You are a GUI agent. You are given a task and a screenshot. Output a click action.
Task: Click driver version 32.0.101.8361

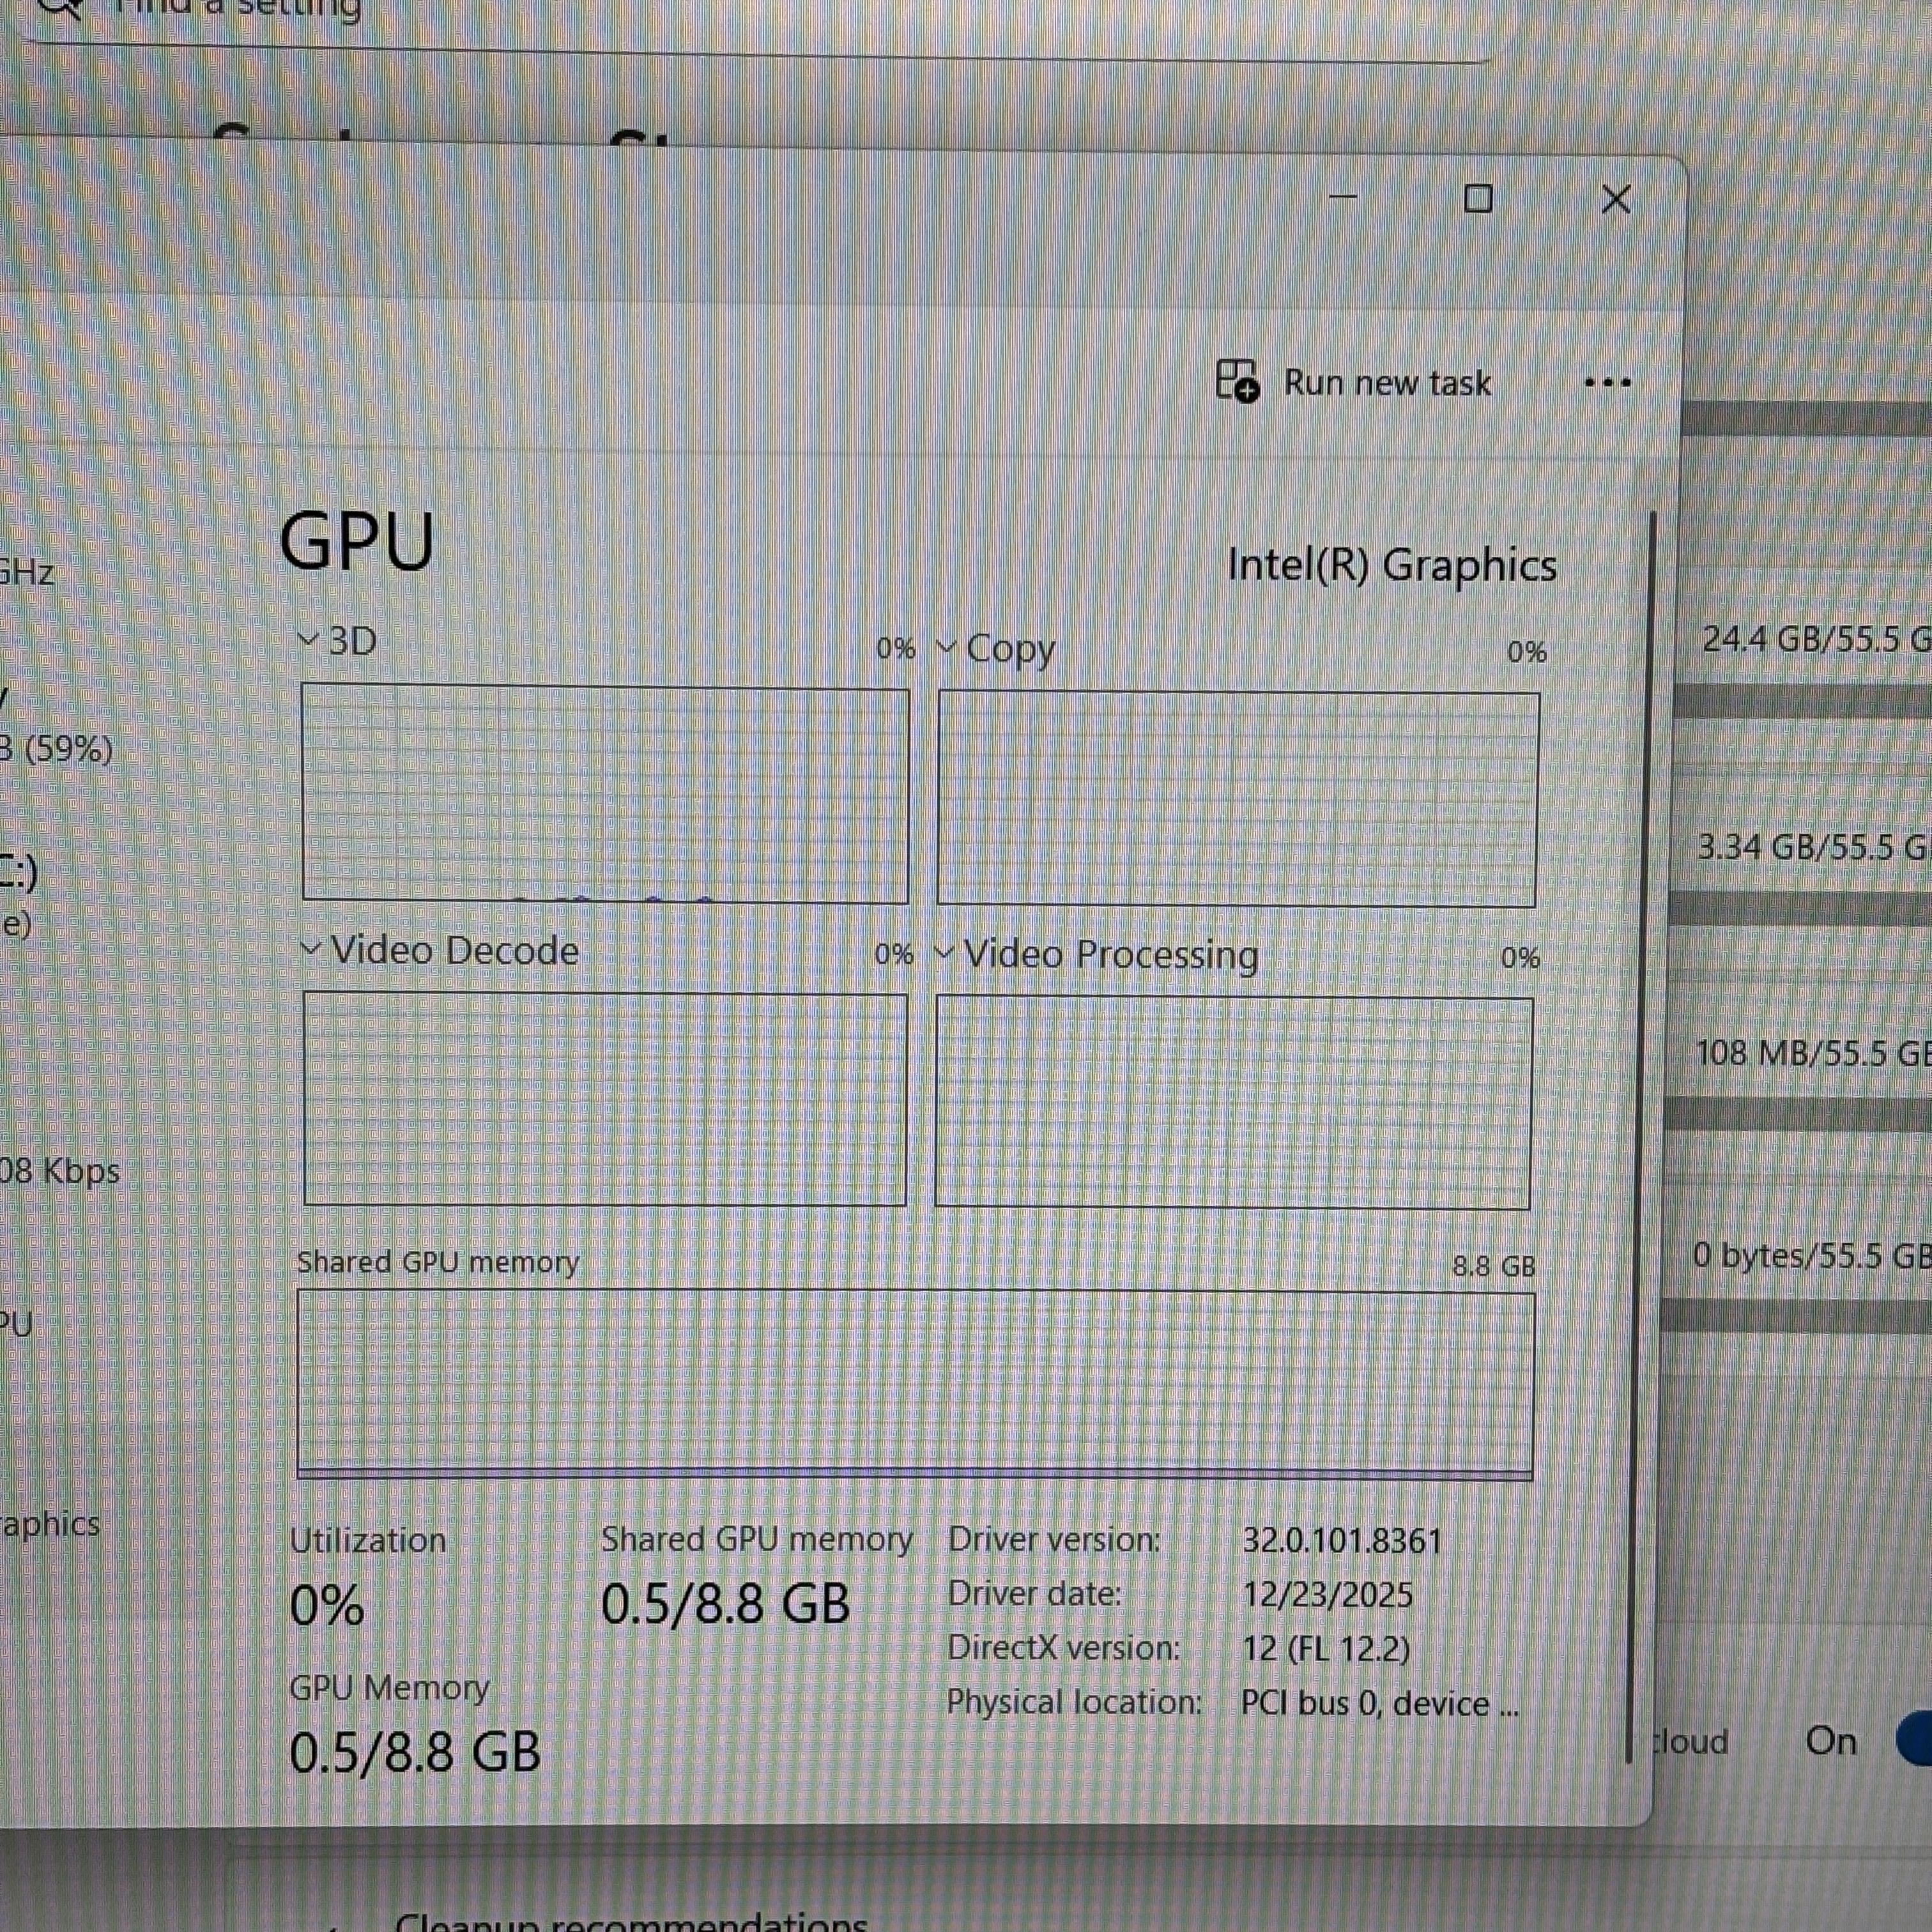coord(1342,1540)
